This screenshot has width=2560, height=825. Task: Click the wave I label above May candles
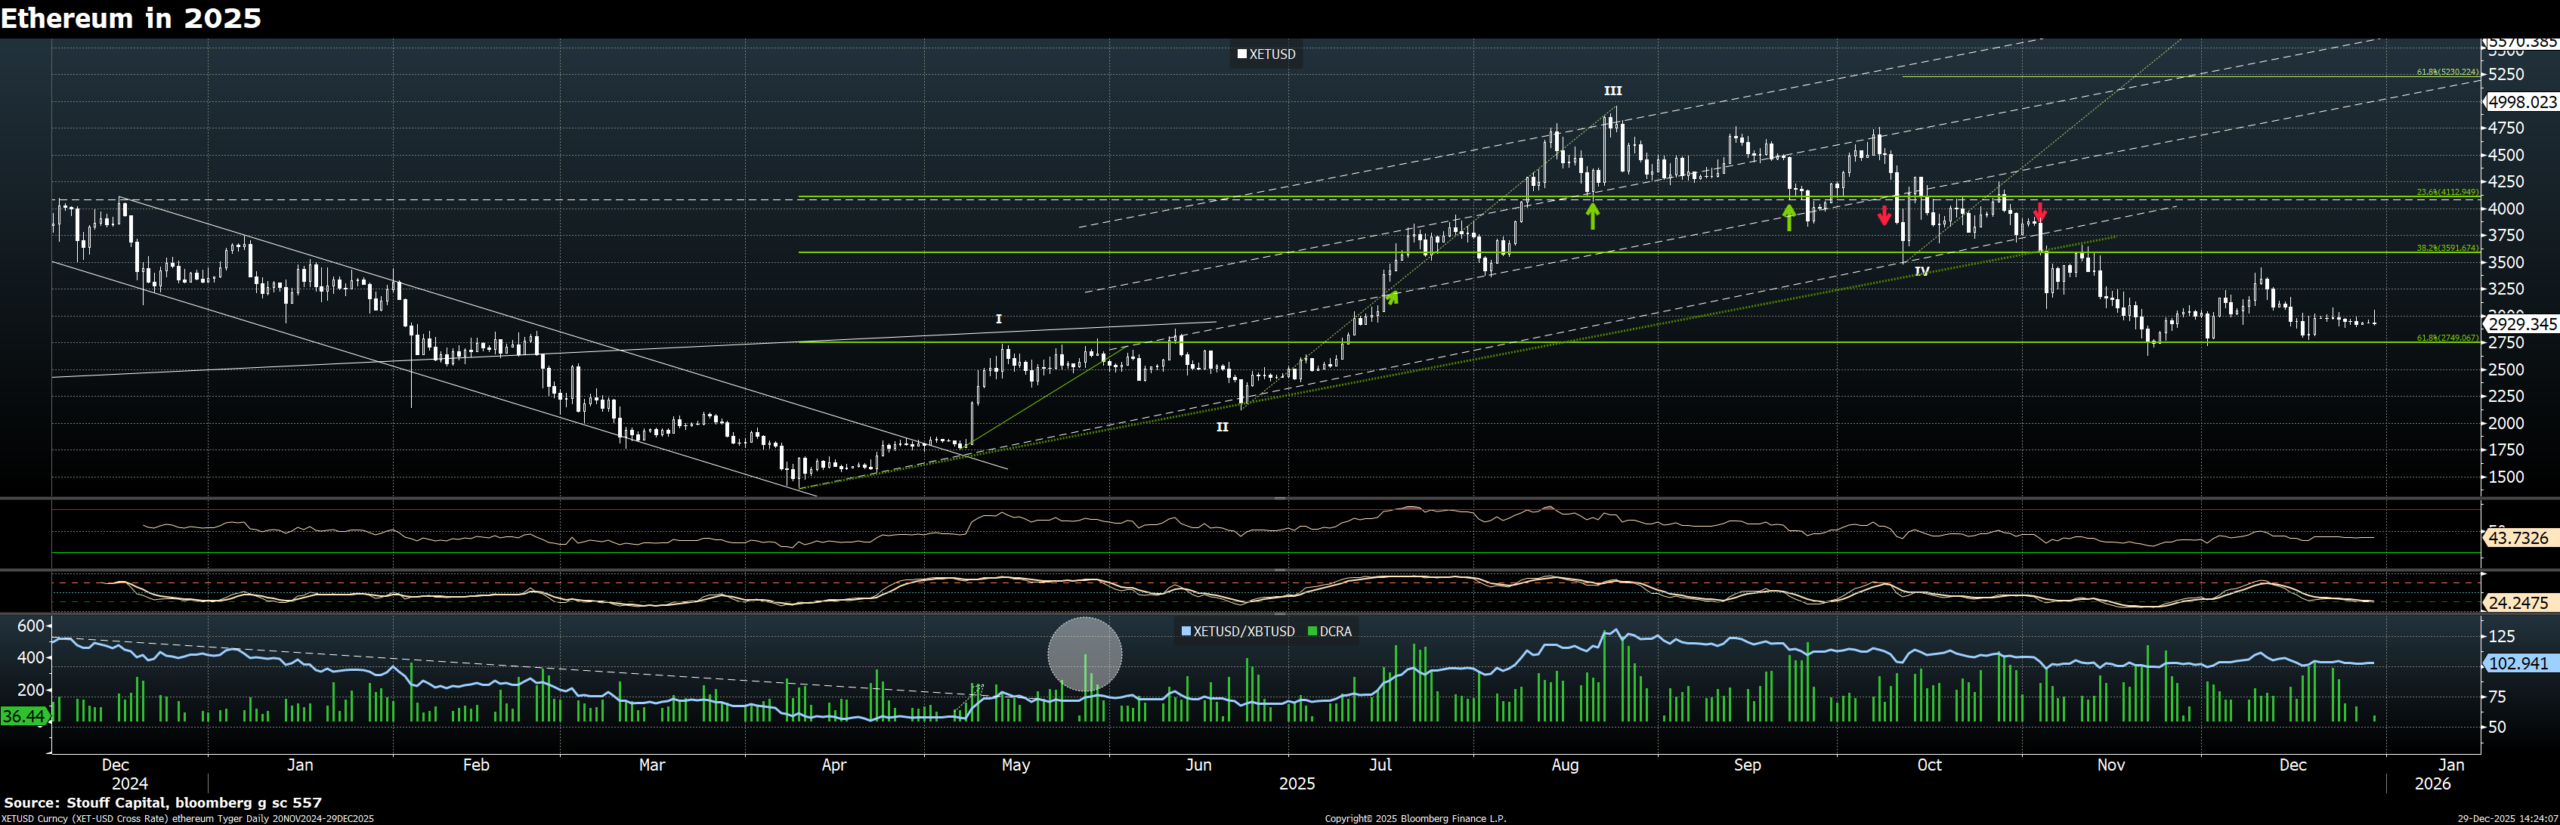pyautogui.click(x=998, y=319)
